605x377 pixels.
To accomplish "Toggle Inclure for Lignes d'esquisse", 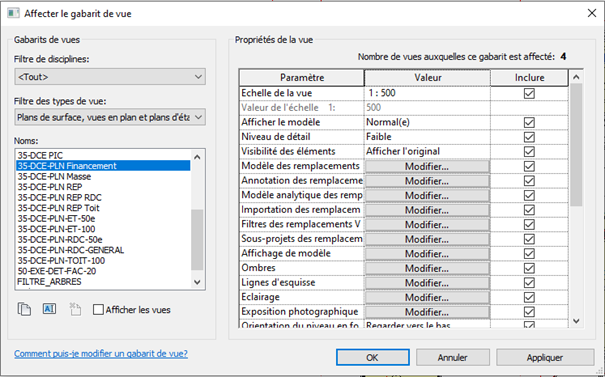I will click(529, 283).
